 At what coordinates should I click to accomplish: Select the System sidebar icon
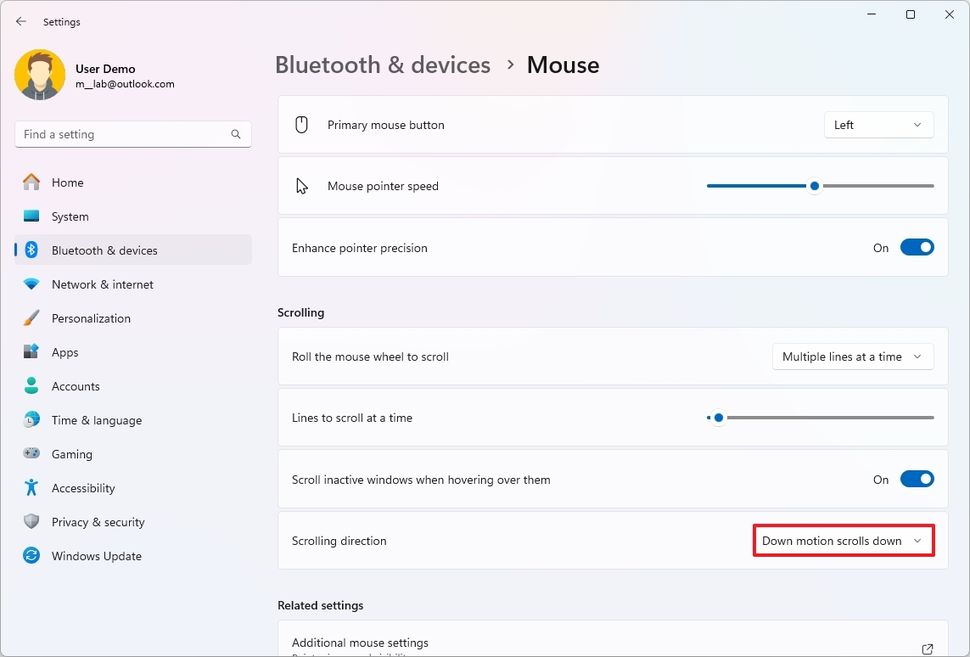pos(33,216)
